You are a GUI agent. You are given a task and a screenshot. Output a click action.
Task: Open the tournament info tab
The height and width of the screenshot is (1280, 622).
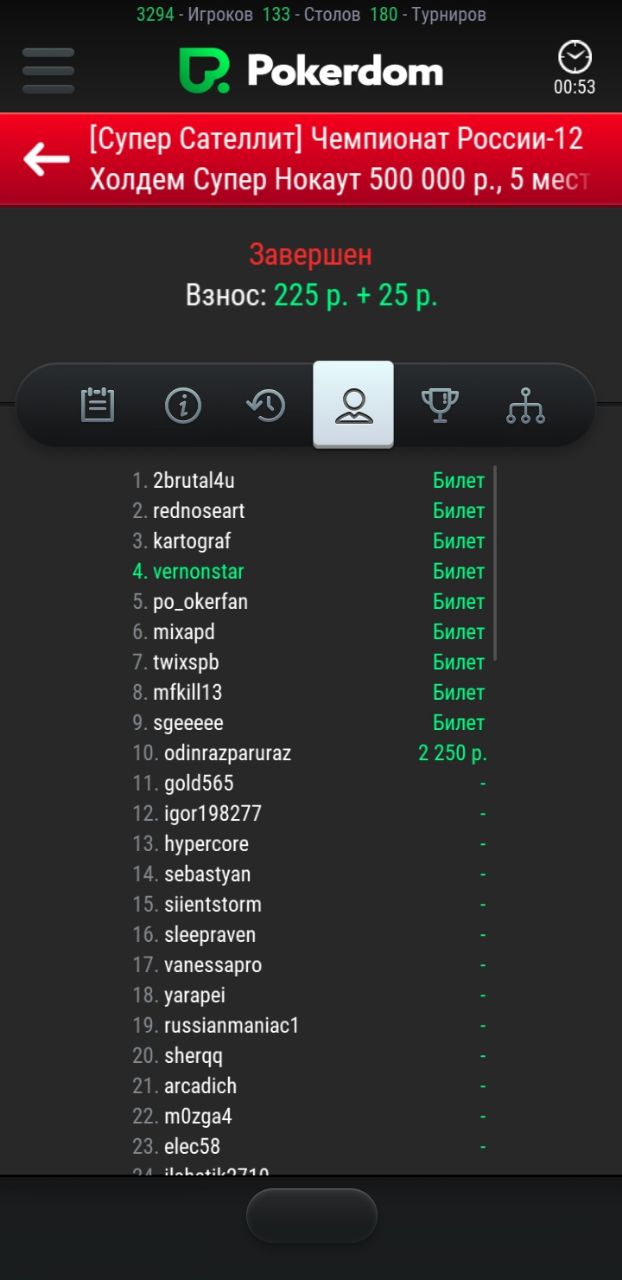point(183,405)
